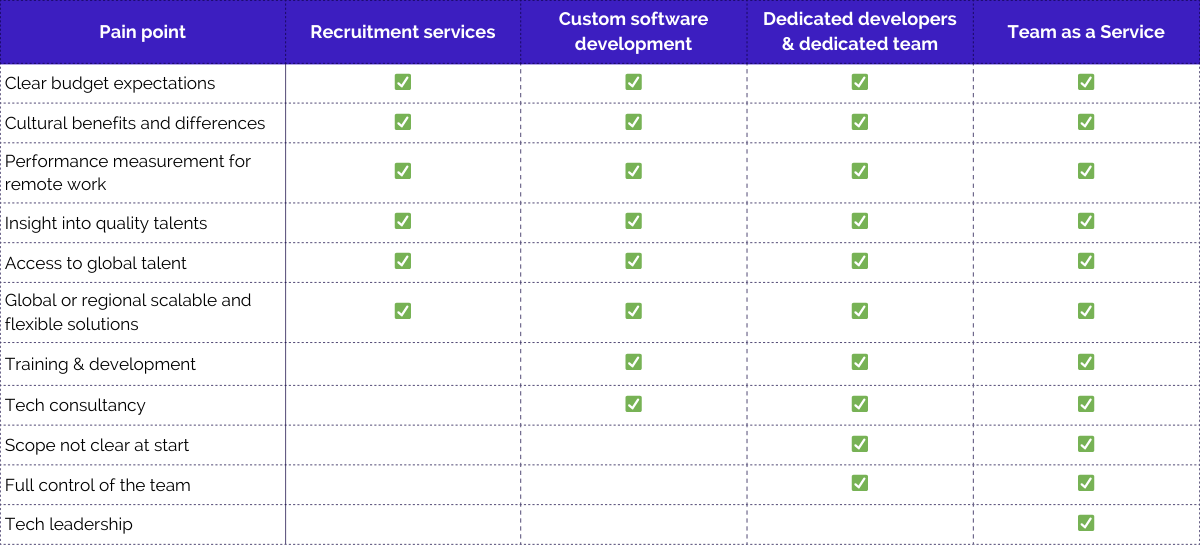Click checkmark for Clear budget expectations under Recruitment services

tap(403, 82)
